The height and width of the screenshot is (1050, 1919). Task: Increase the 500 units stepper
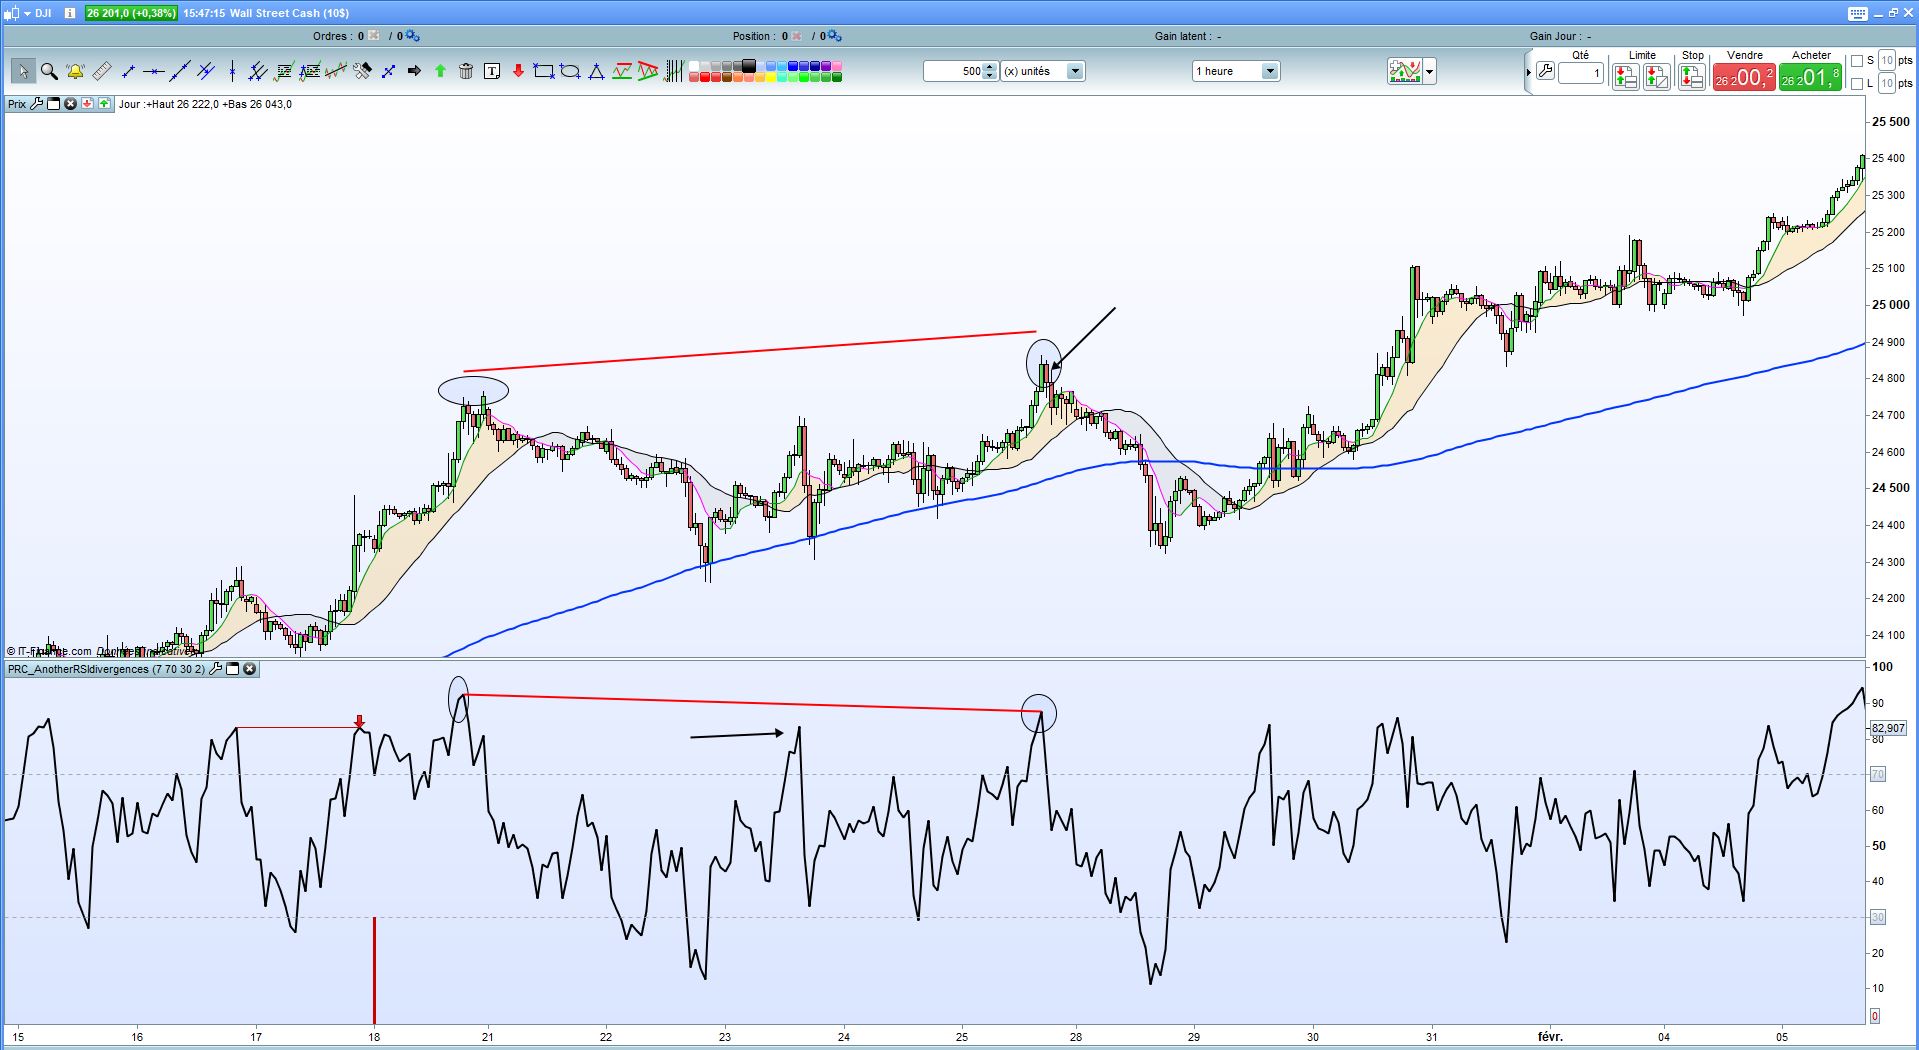point(989,67)
